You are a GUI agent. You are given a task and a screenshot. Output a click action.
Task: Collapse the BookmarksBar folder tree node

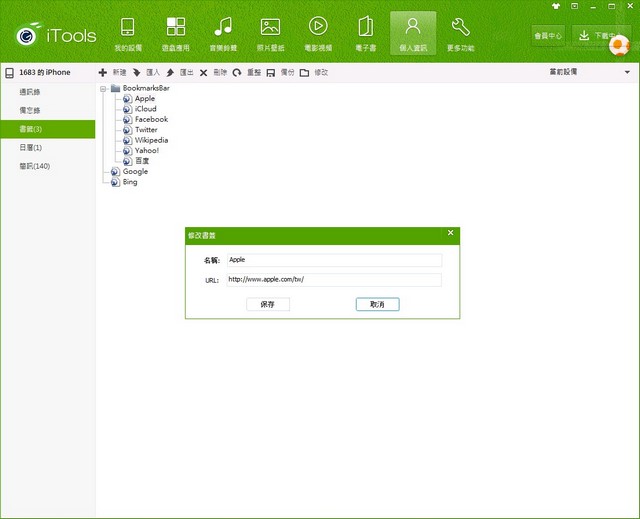pyautogui.click(x=103, y=89)
